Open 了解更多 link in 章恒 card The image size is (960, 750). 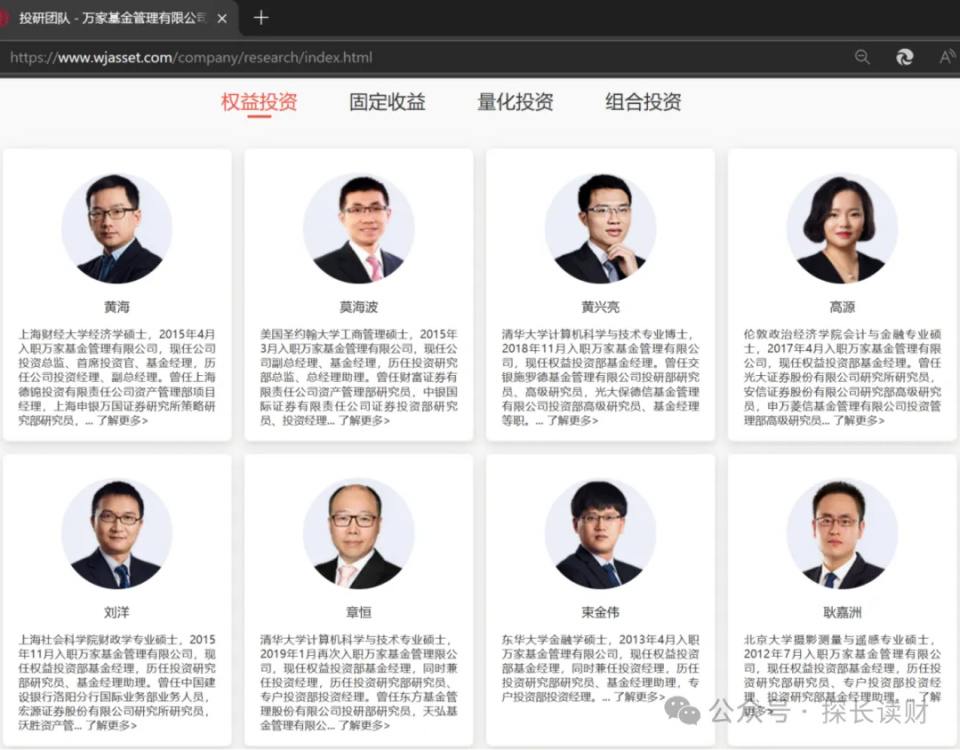tap(364, 726)
